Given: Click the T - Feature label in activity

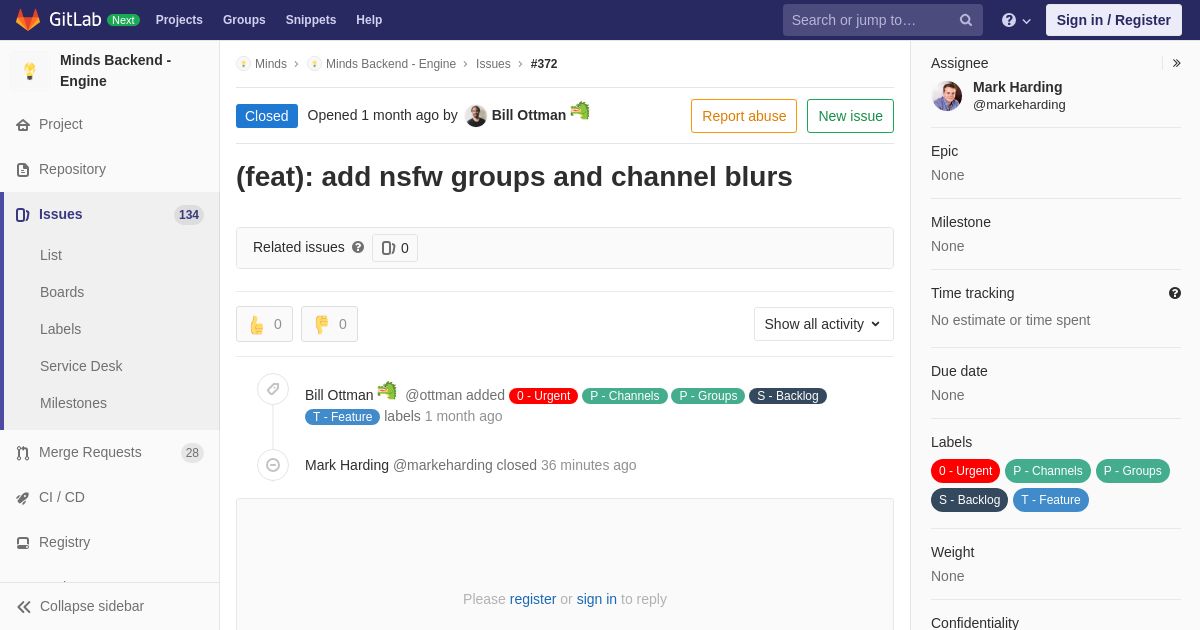Looking at the screenshot, I should coord(343,417).
